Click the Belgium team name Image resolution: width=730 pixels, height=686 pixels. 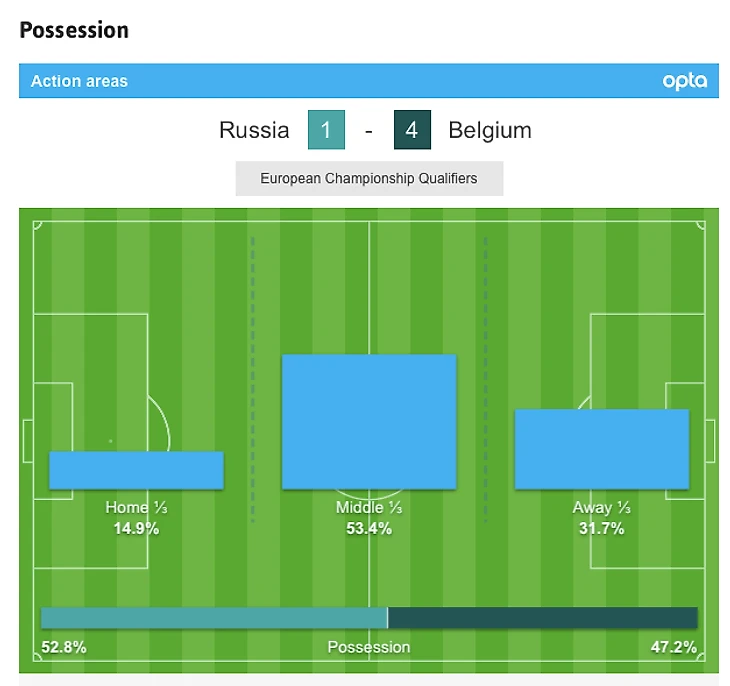click(490, 131)
